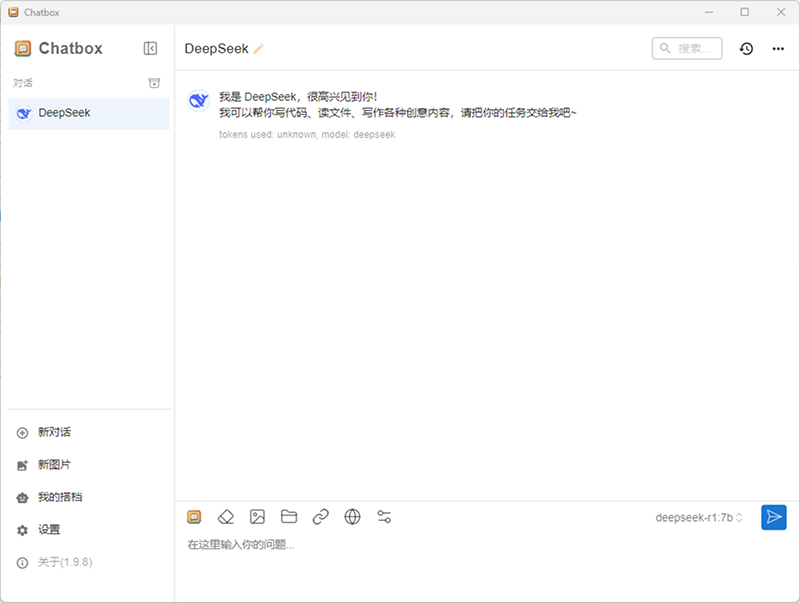The image size is (800, 603).
Task: Attach an image using the picture icon
Action: tap(257, 517)
